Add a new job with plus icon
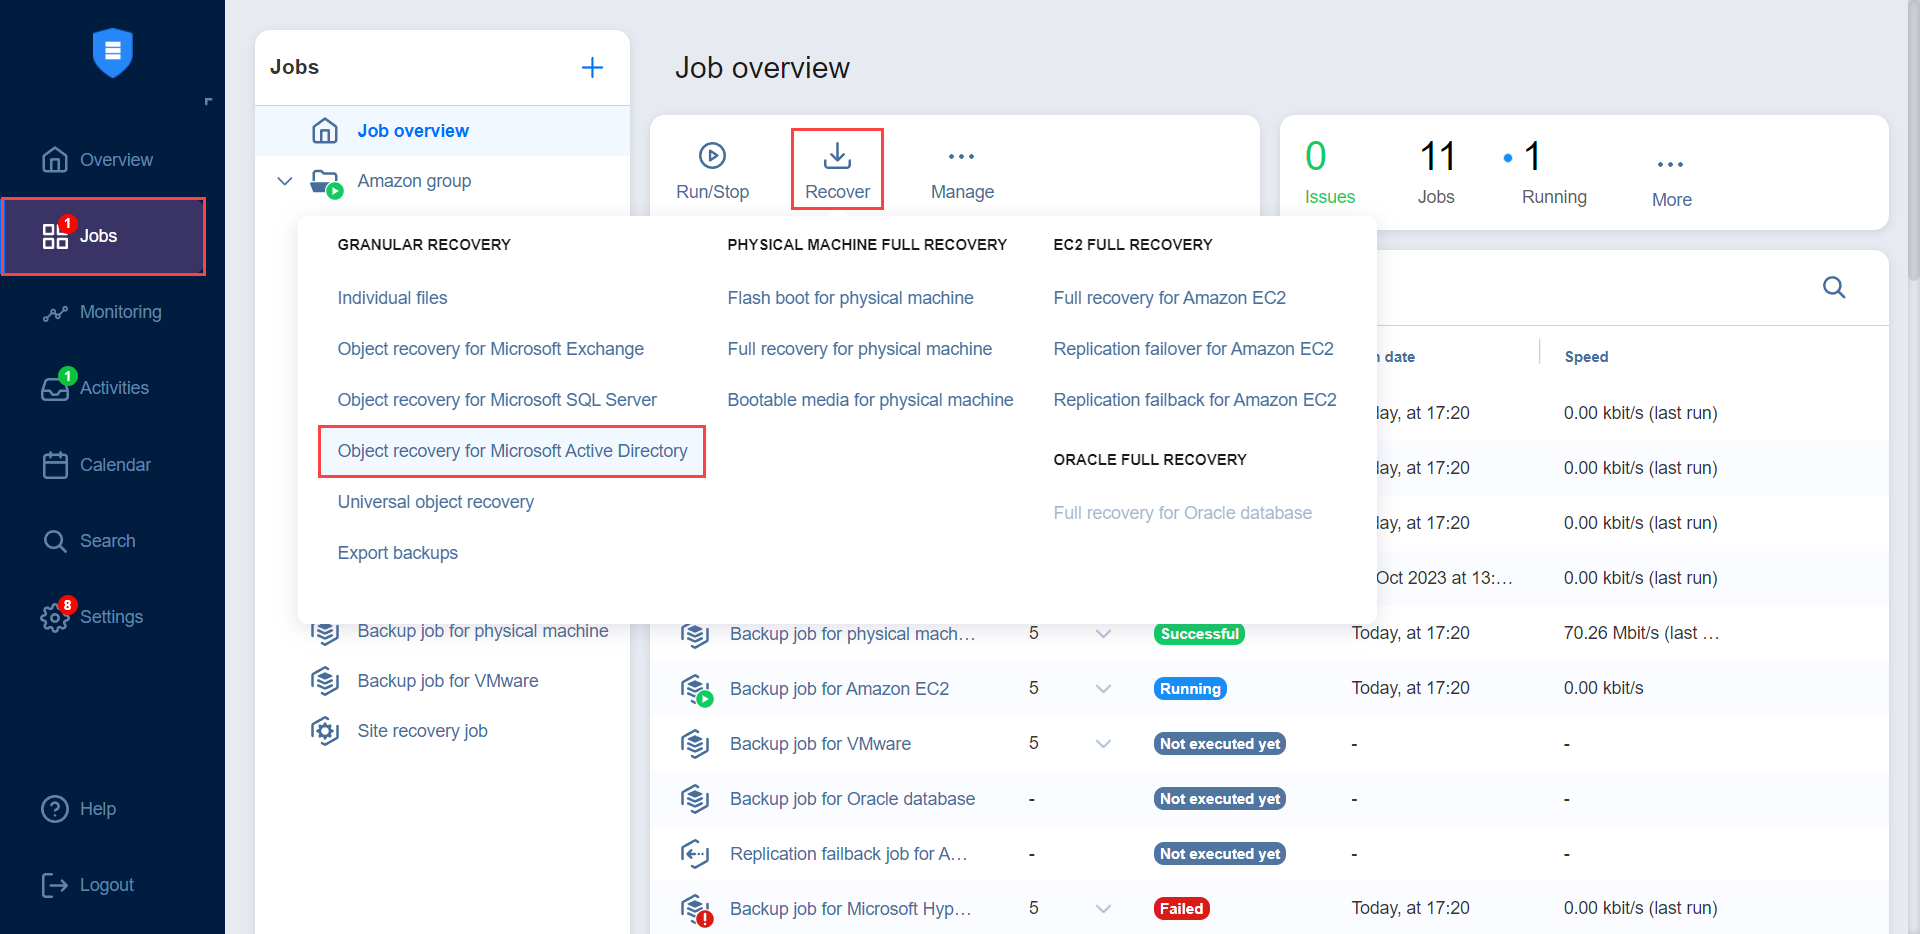Screen dimensions: 1920x934 [x=592, y=67]
